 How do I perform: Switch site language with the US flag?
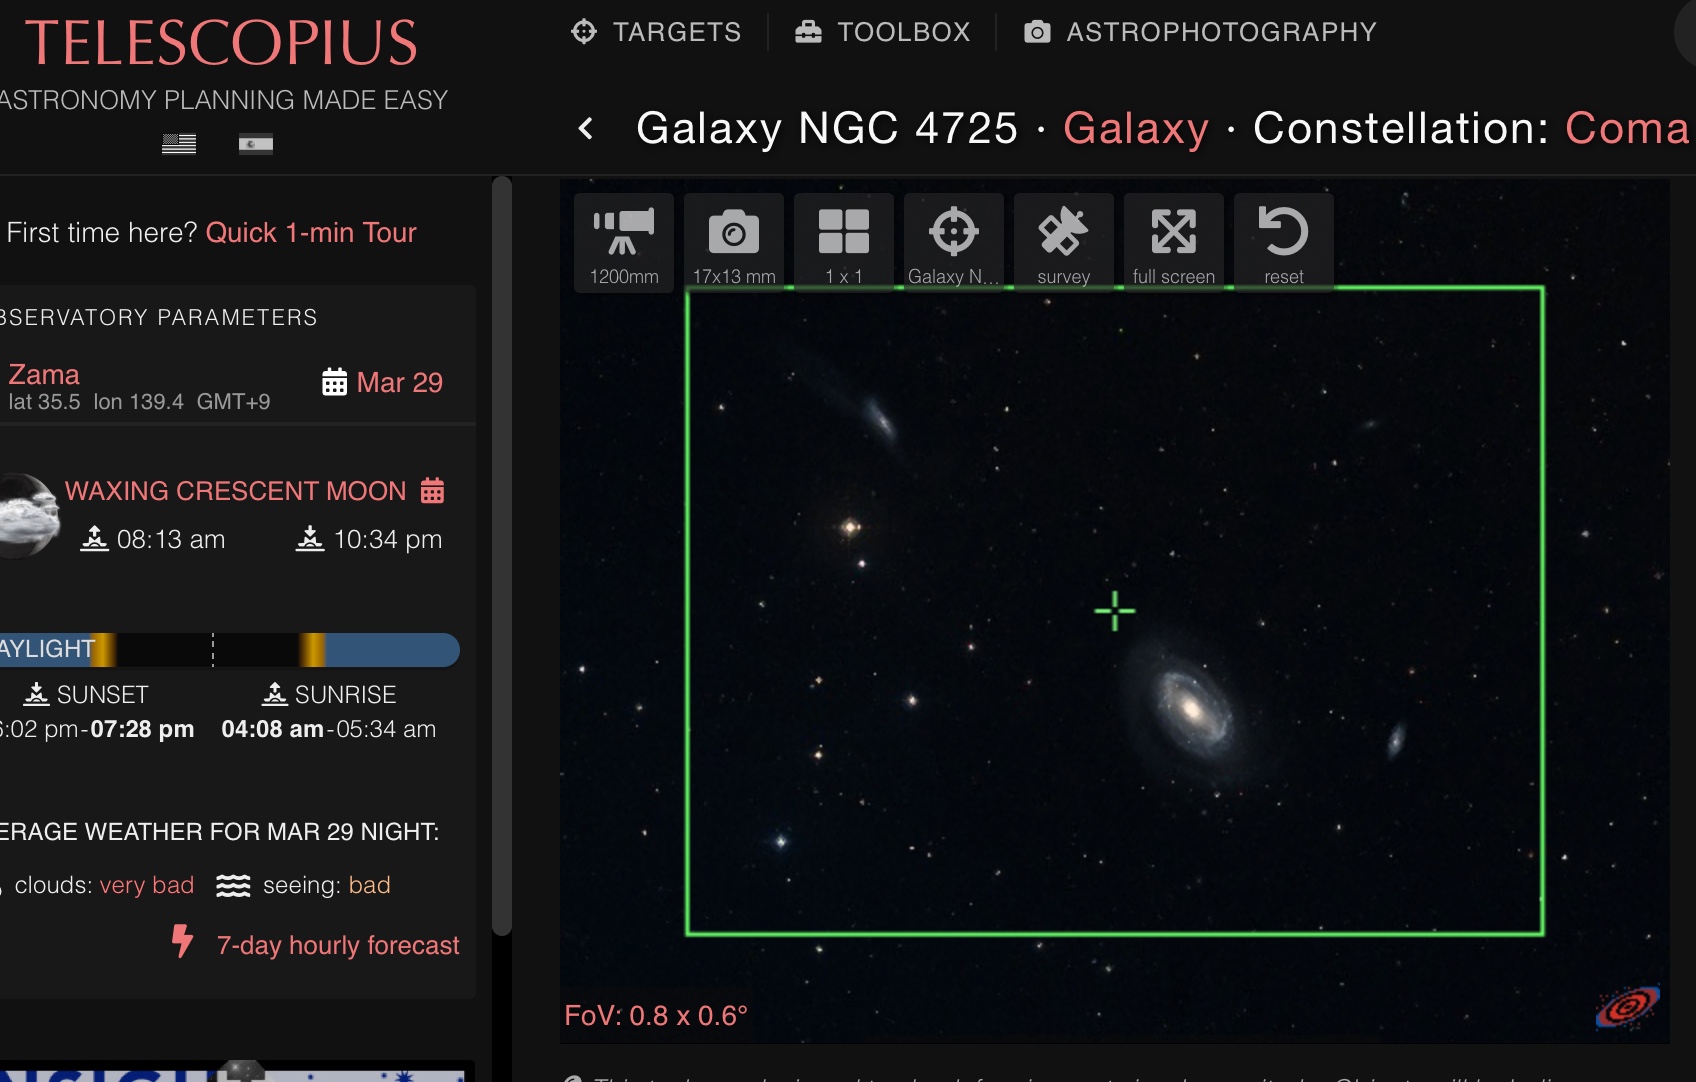(179, 143)
